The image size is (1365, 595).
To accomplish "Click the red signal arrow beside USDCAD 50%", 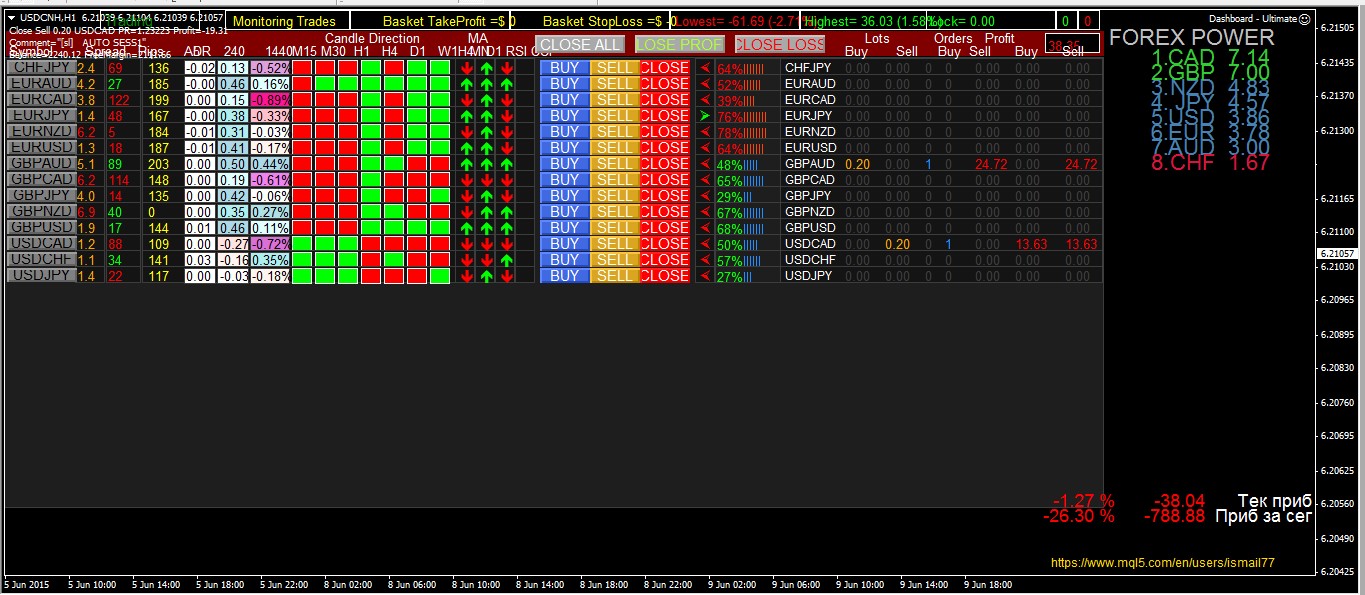I will 706,244.
